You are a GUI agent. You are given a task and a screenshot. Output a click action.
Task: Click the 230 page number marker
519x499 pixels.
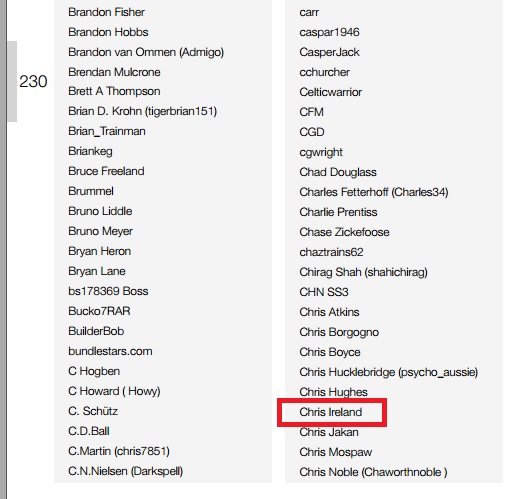coord(33,81)
